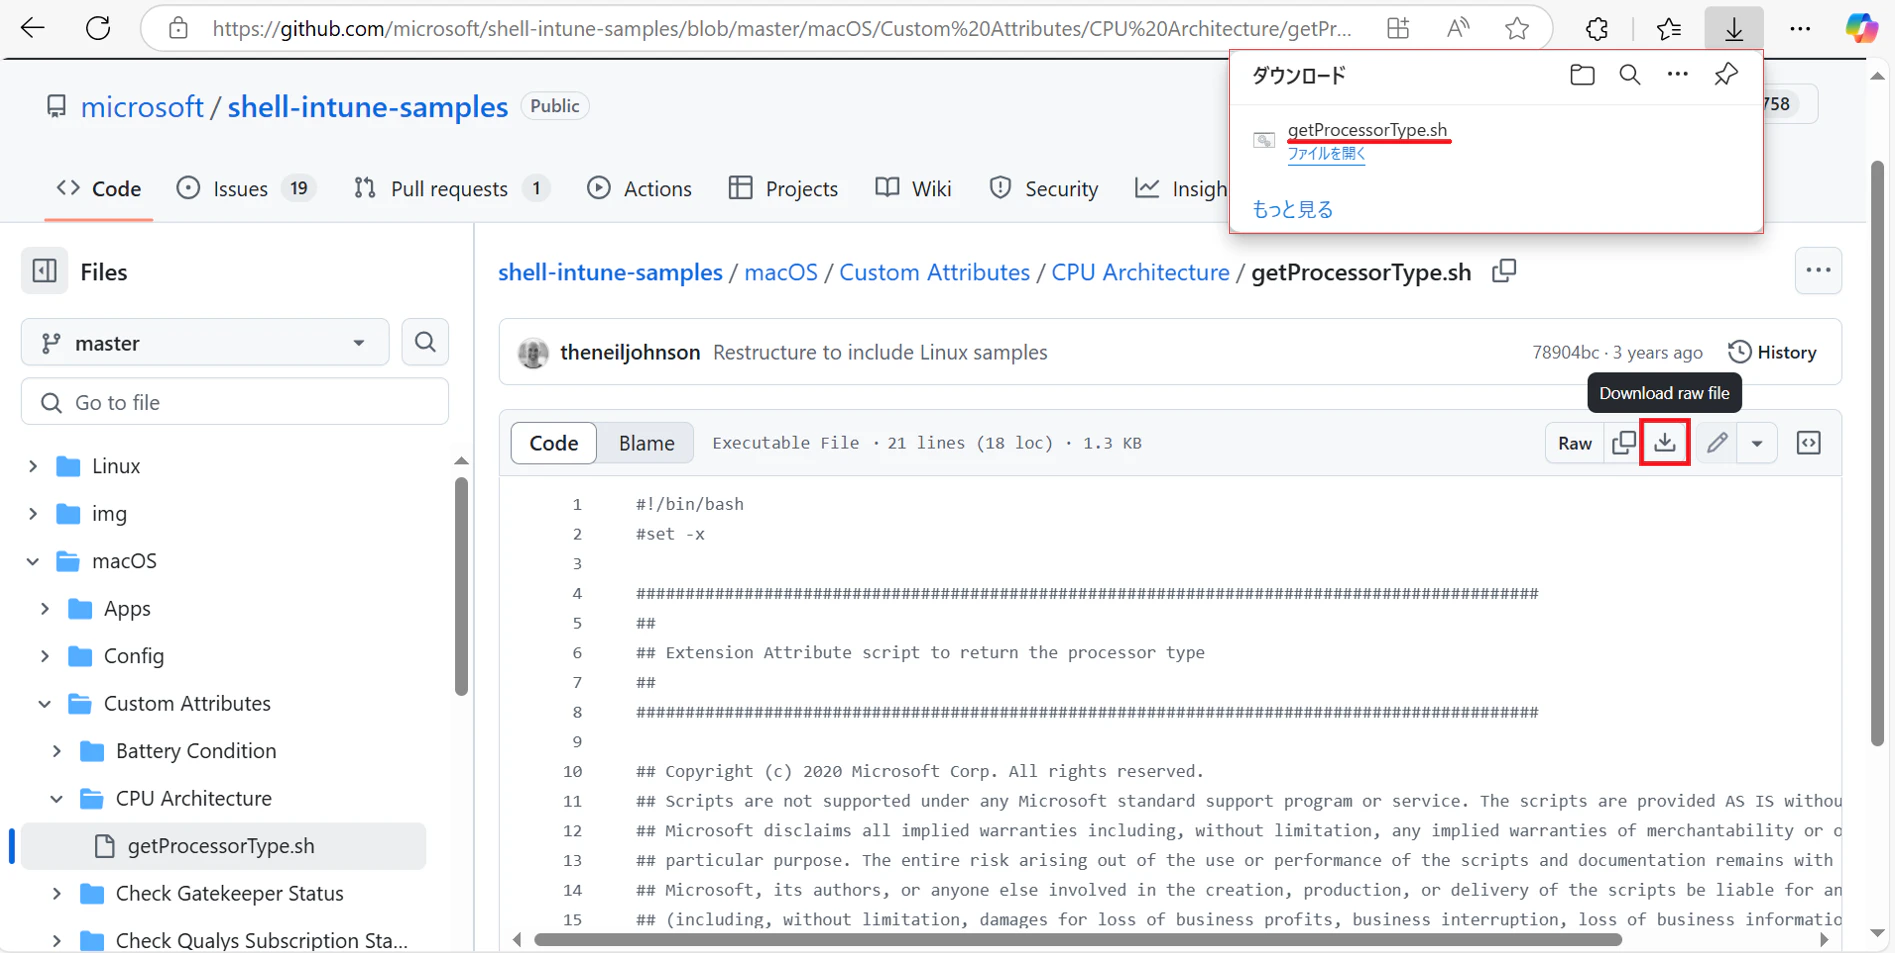Copy the getProcessorType.sh file path
The width and height of the screenshot is (1895, 953).
coord(1504,271)
